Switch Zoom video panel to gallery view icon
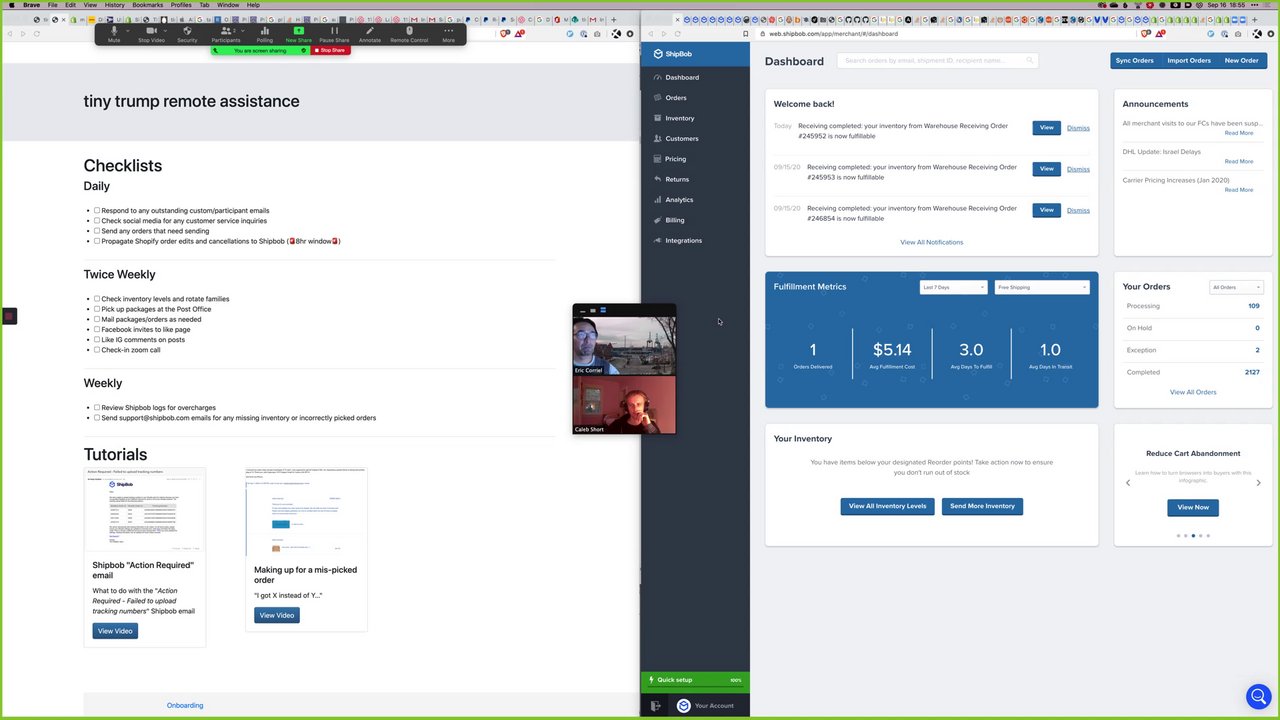This screenshot has height=720, width=1280. 603,311
